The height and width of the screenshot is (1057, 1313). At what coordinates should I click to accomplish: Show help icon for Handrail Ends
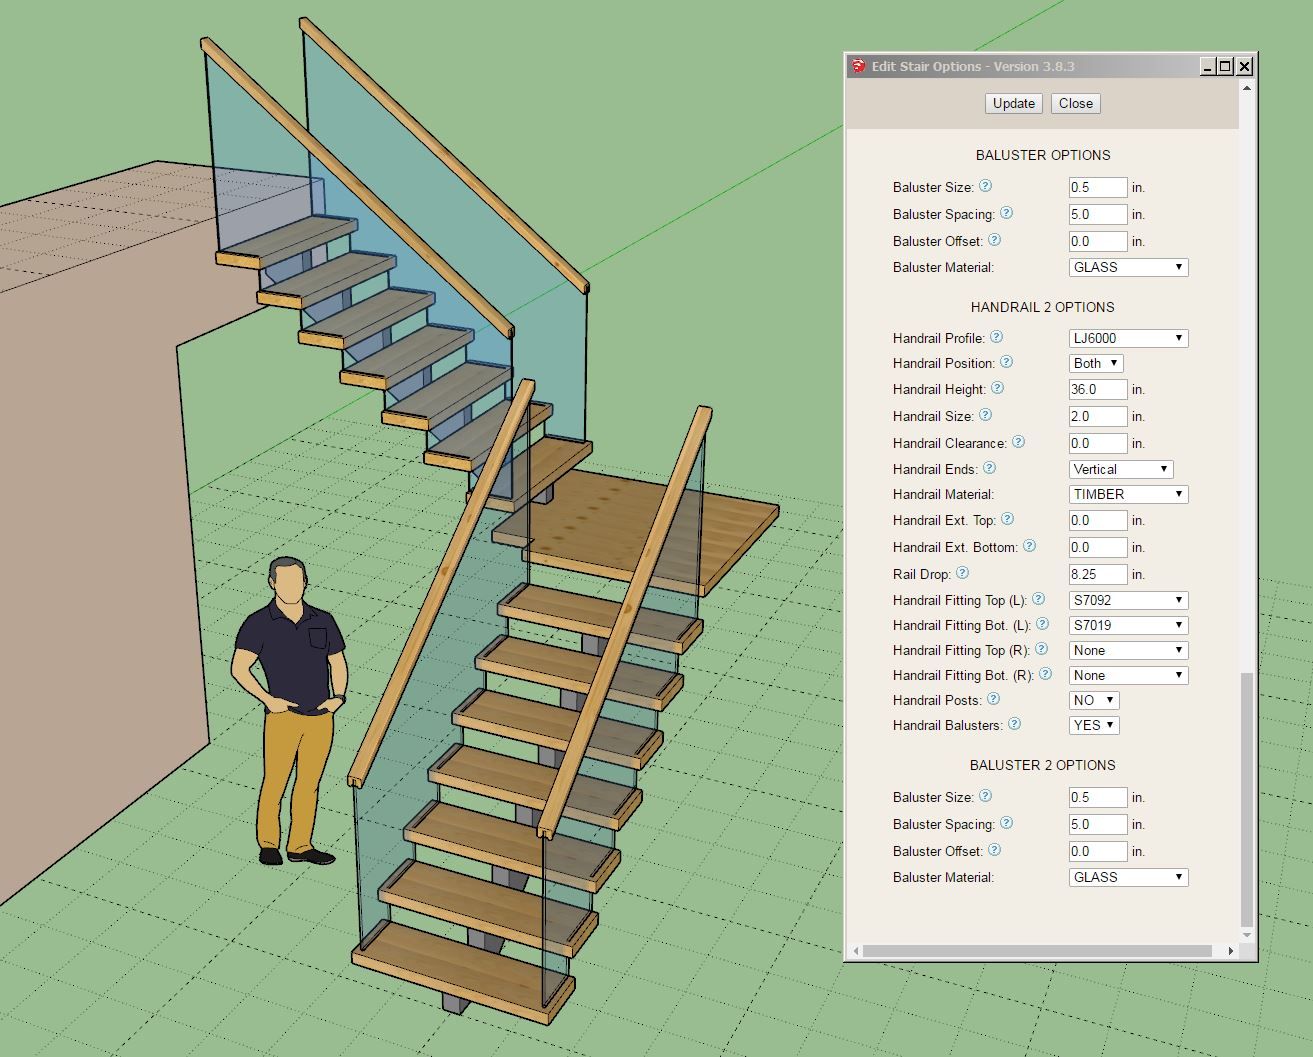(989, 468)
